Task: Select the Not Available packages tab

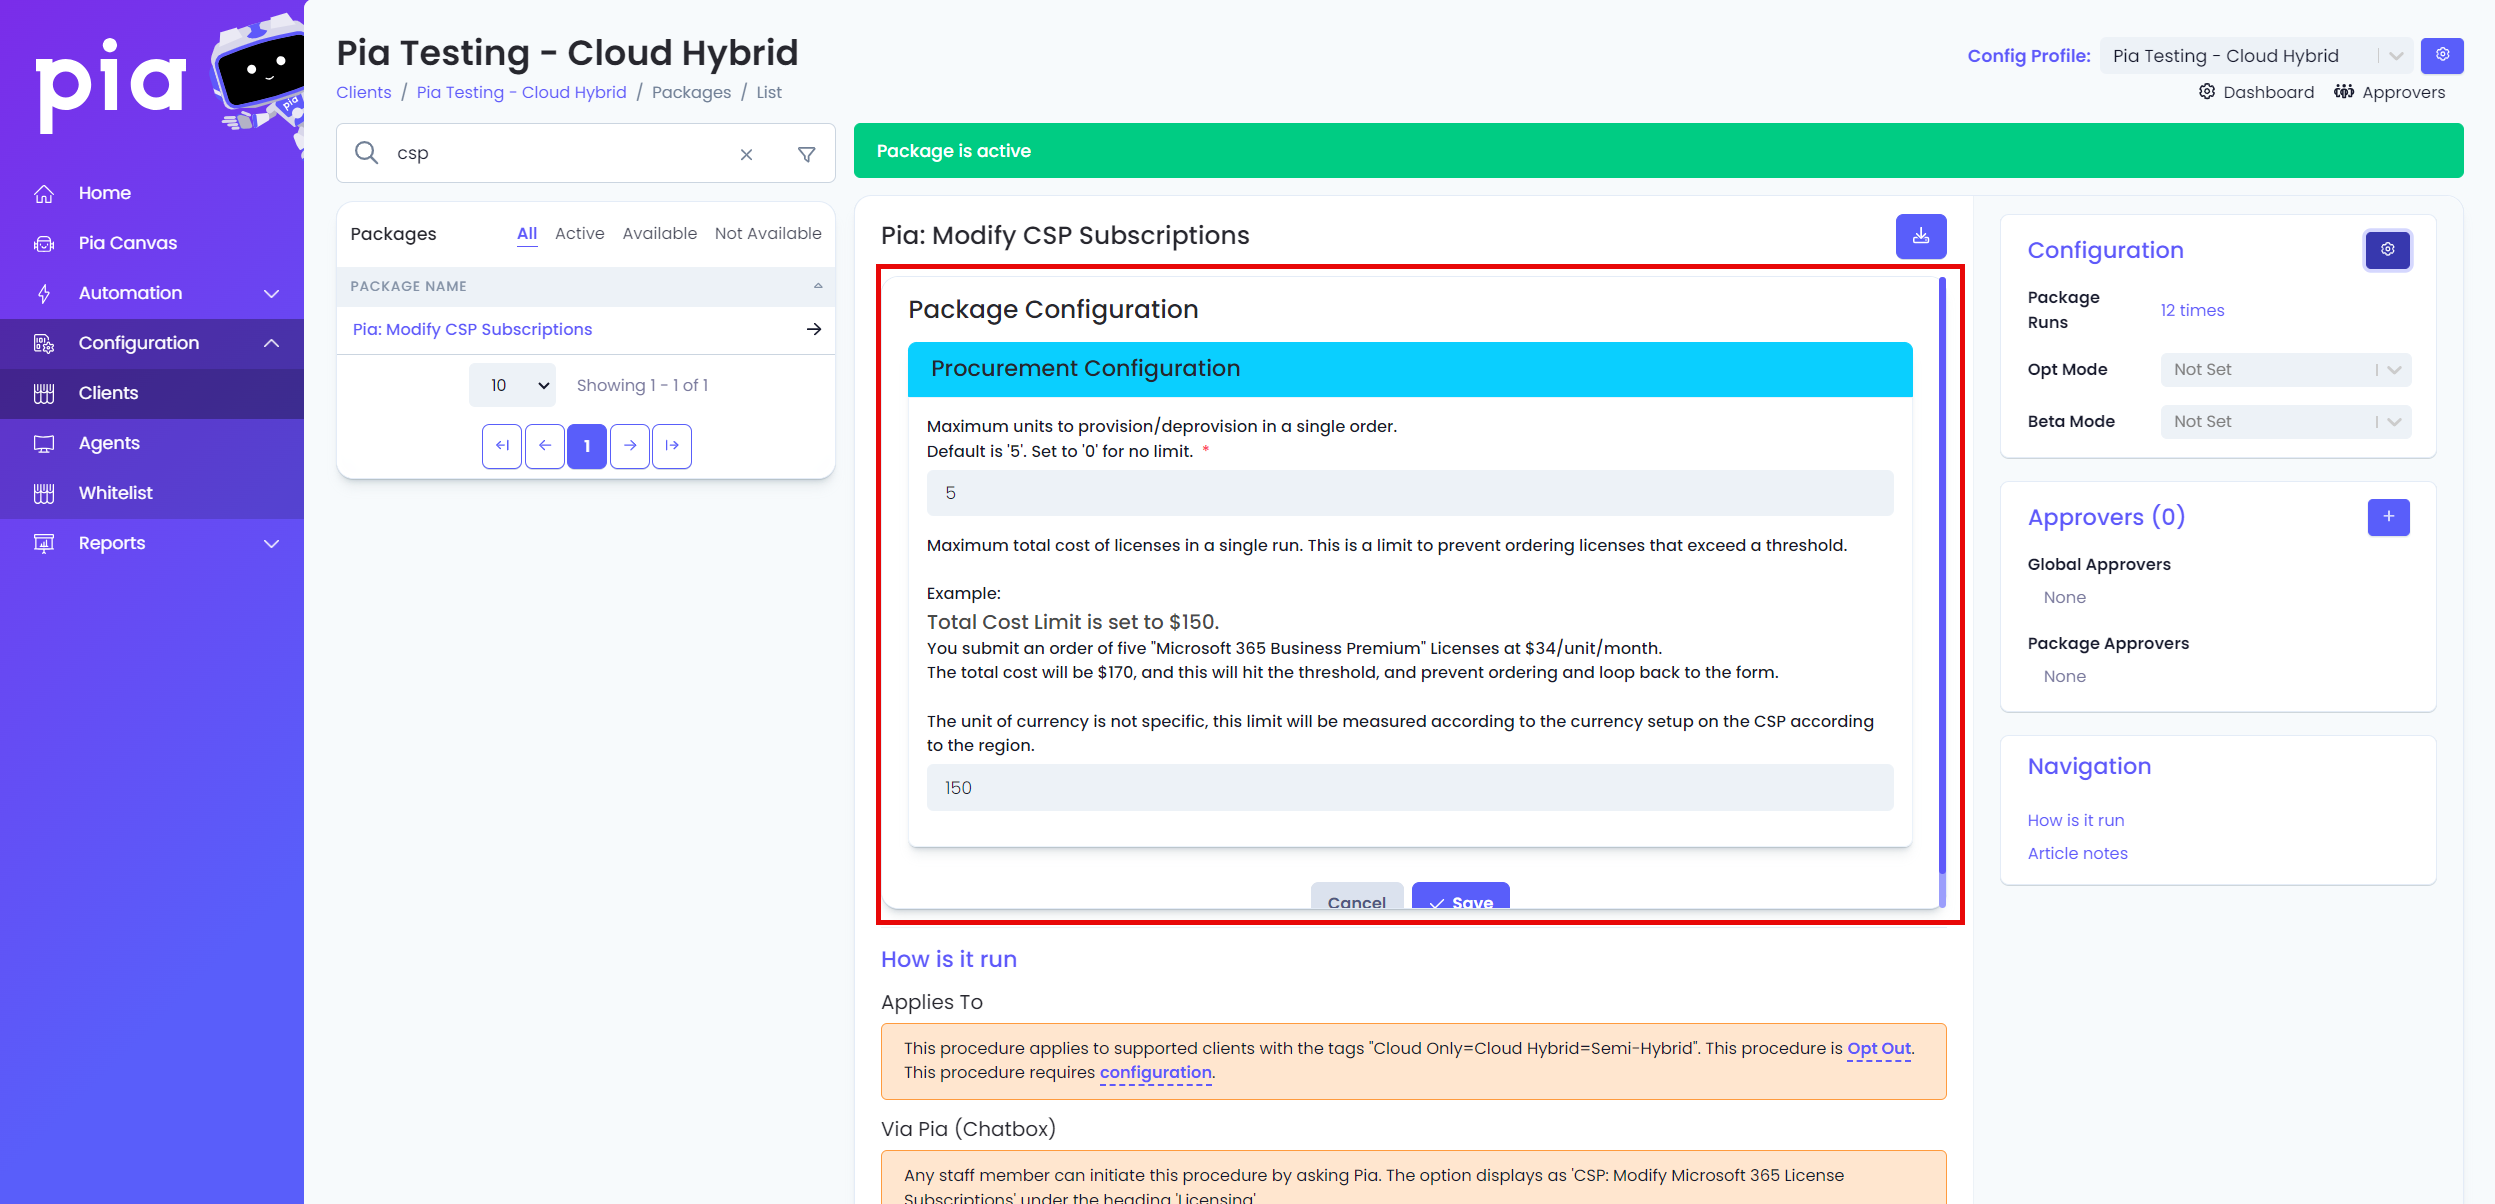Action: 768,233
